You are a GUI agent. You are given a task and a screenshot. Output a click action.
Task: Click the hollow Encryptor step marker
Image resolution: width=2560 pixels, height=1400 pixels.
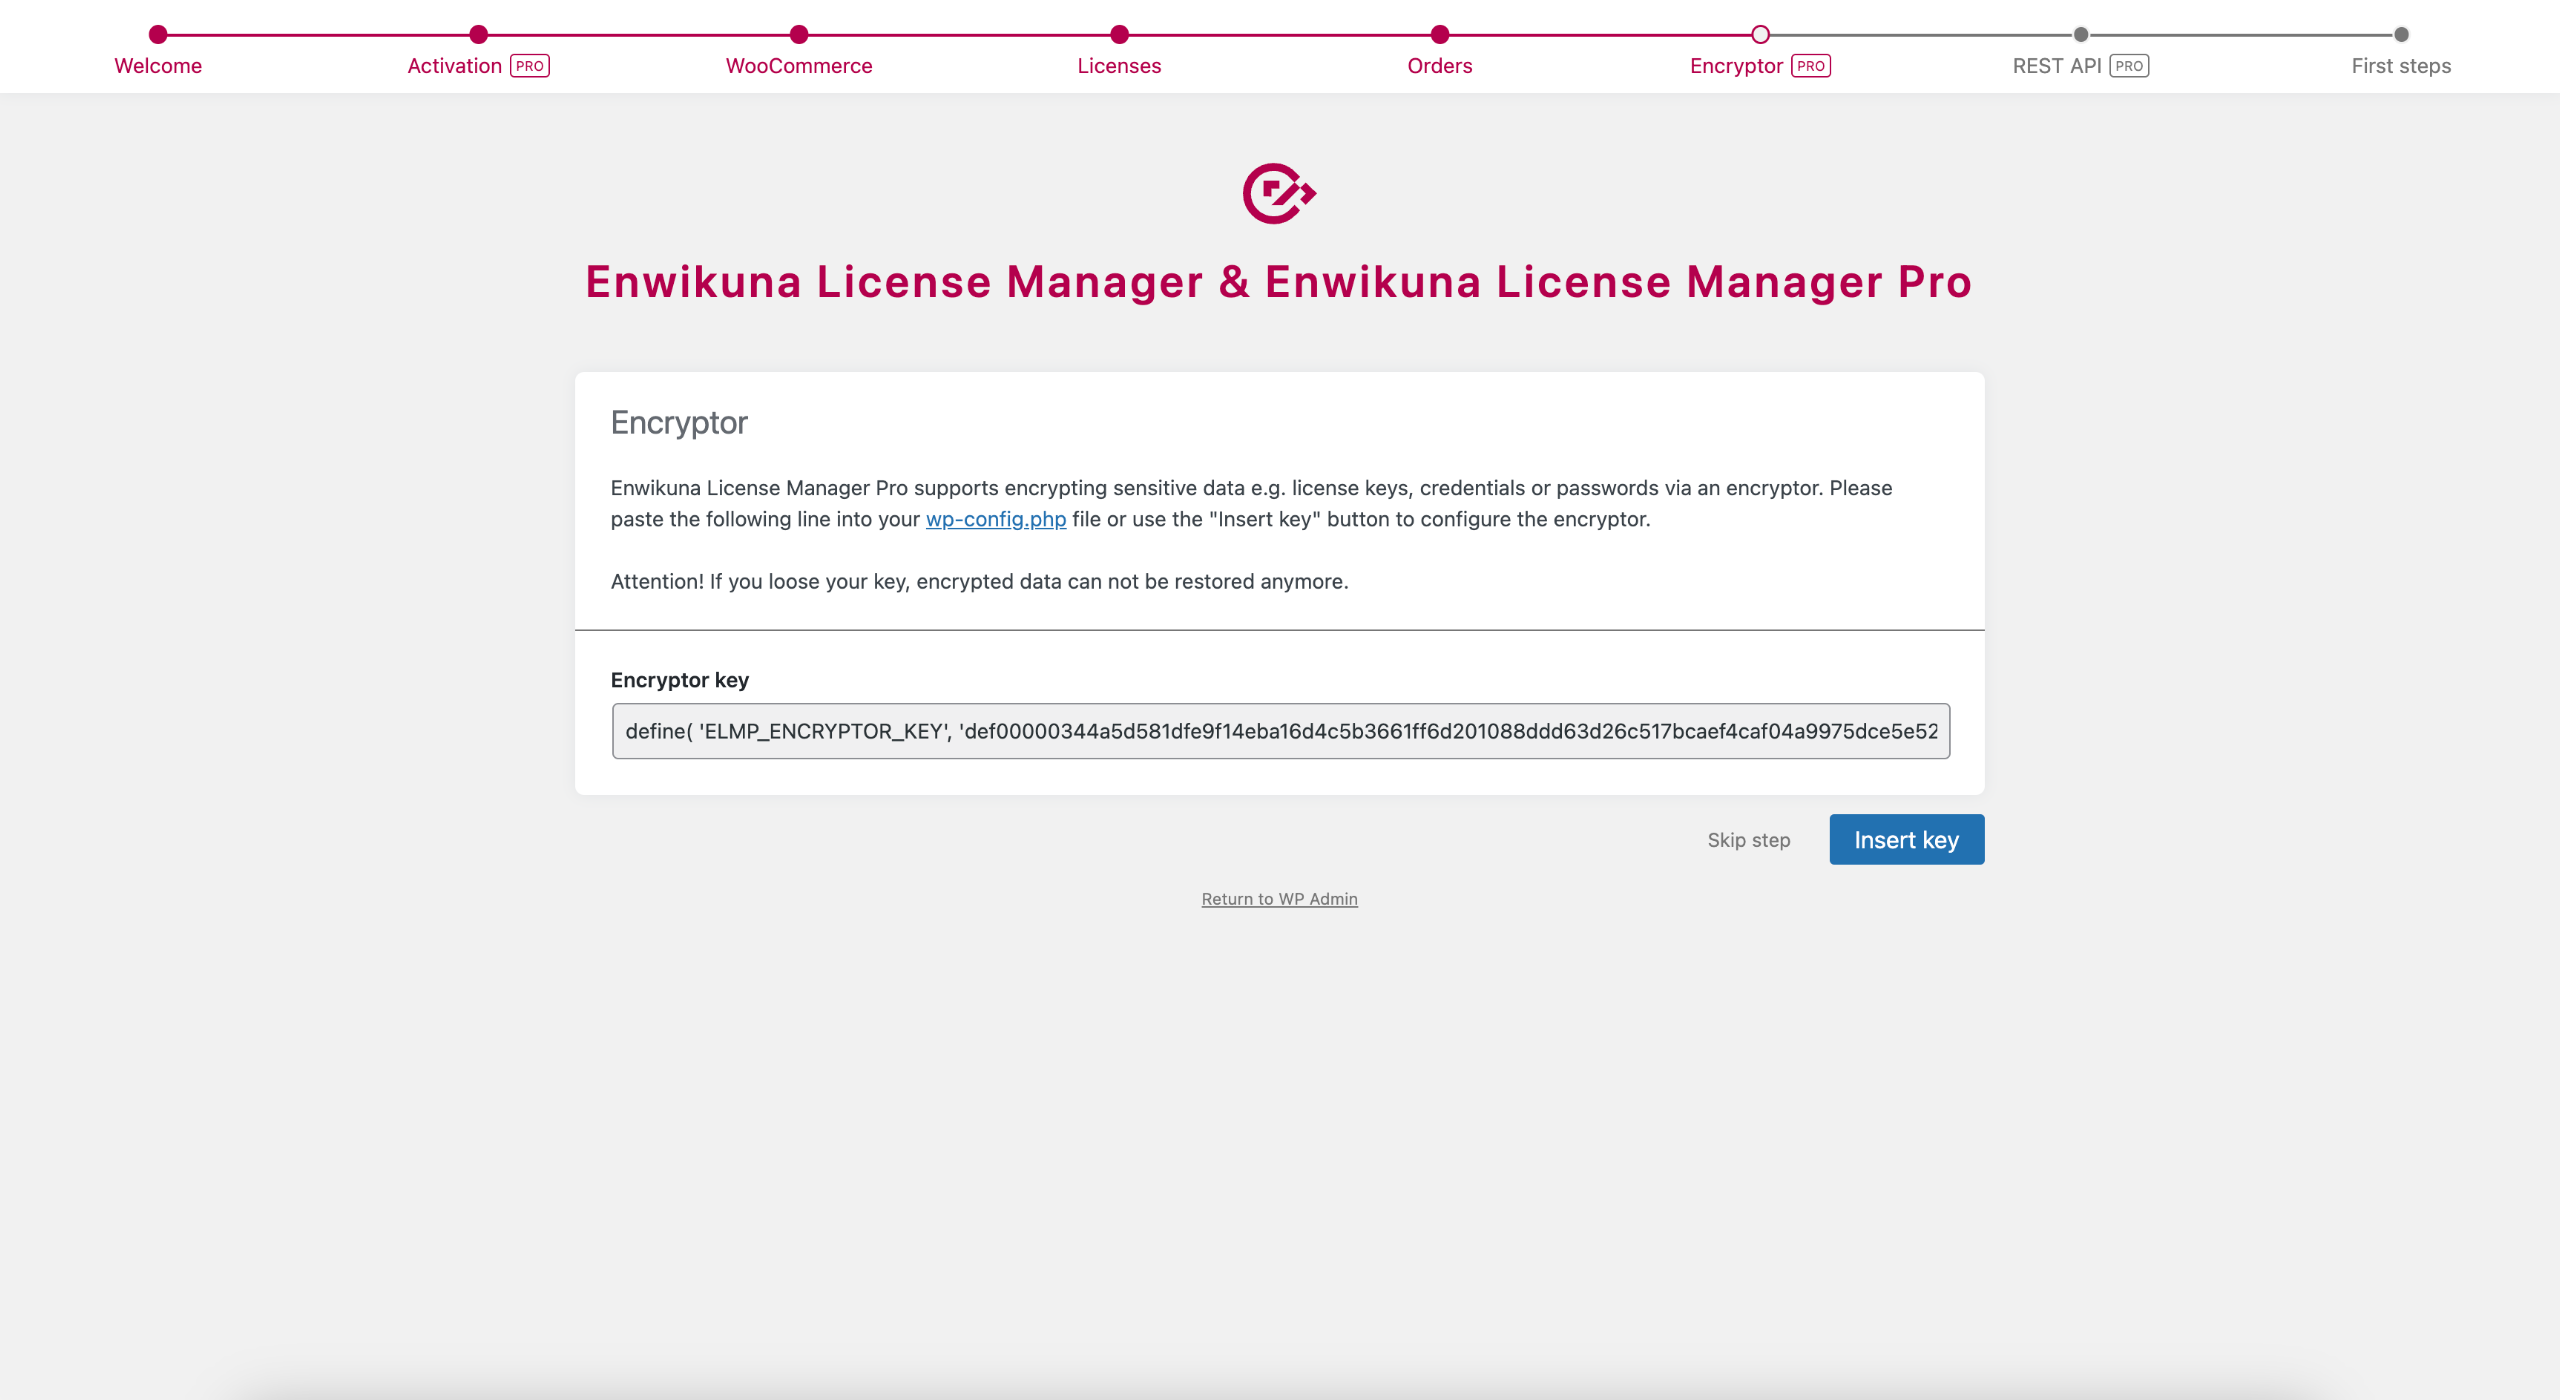[x=1761, y=35]
